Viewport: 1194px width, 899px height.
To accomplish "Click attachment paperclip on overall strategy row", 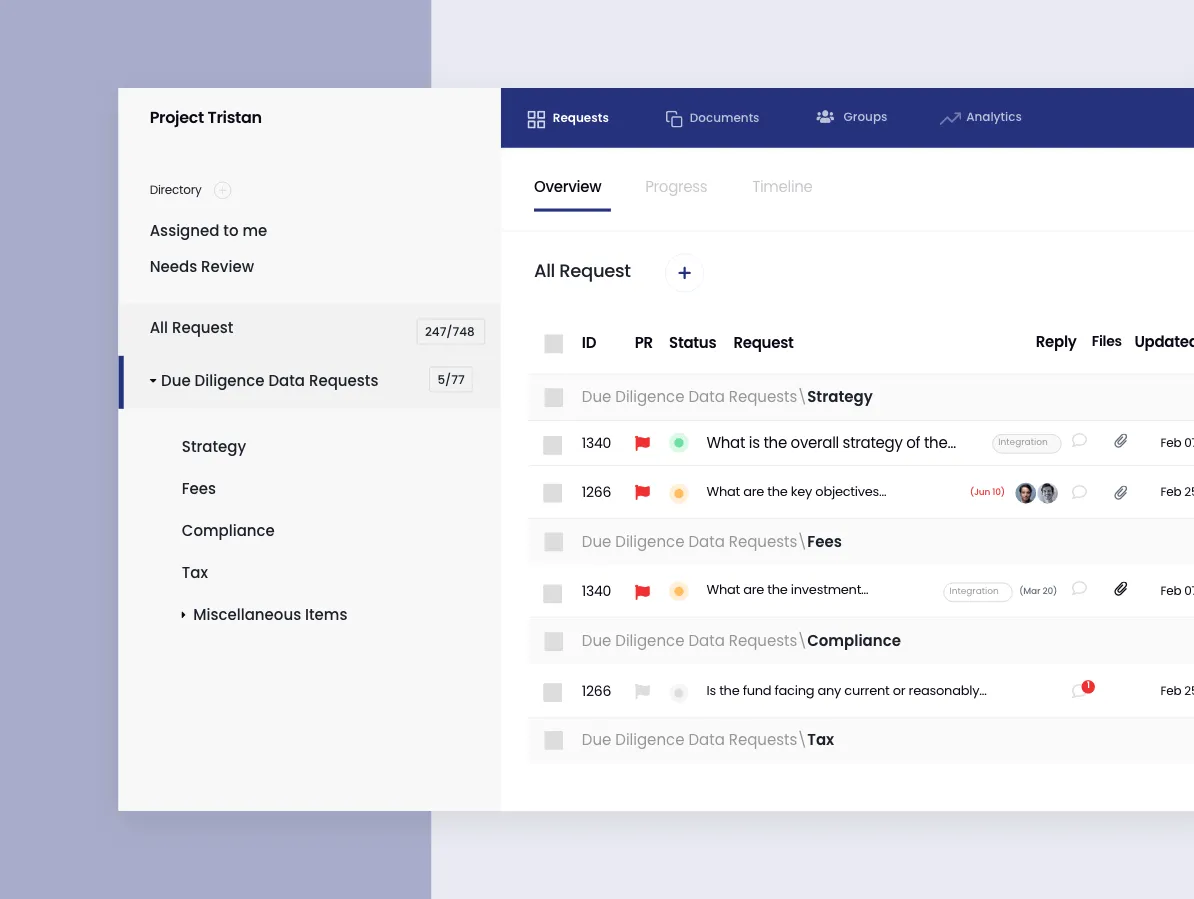I will pyautogui.click(x=1121, y=441).
